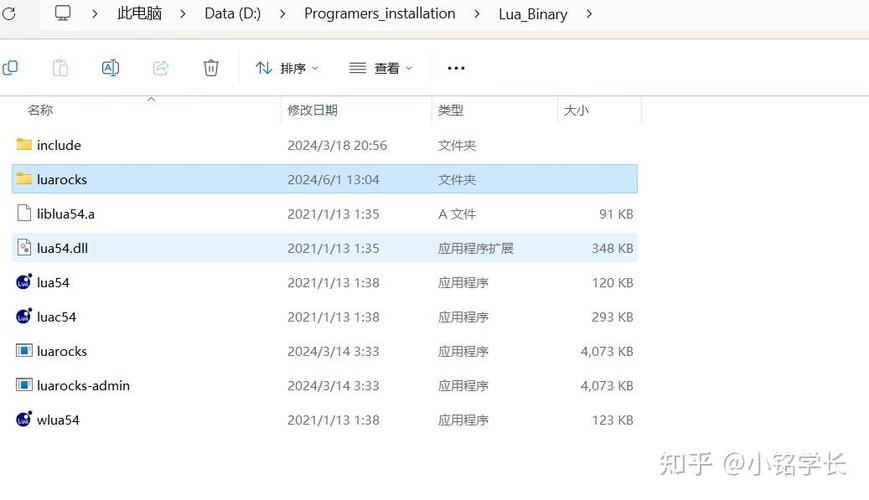Click Lua_Binary breadcrumb segment
The height and width of the screenshot is (500, 869).
pyautogui.click(x=533, y=14)
